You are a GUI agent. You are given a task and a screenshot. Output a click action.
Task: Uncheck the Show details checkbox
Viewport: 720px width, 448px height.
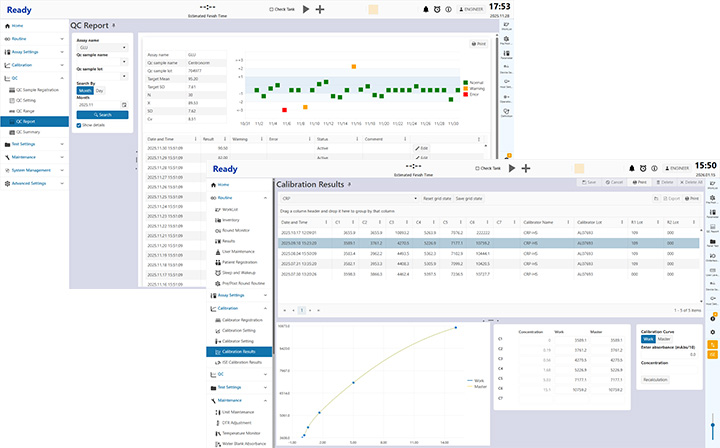coord(79,125)
